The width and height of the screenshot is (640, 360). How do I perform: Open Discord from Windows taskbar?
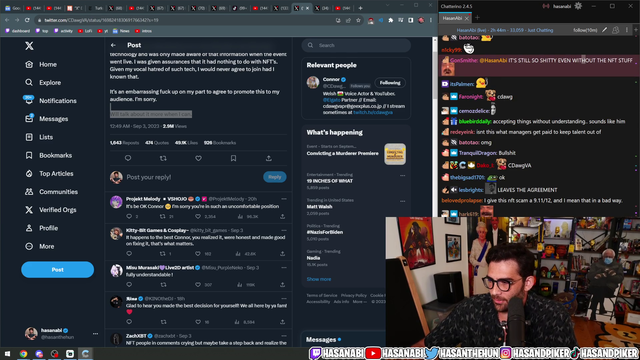click(x=39, y=353)
